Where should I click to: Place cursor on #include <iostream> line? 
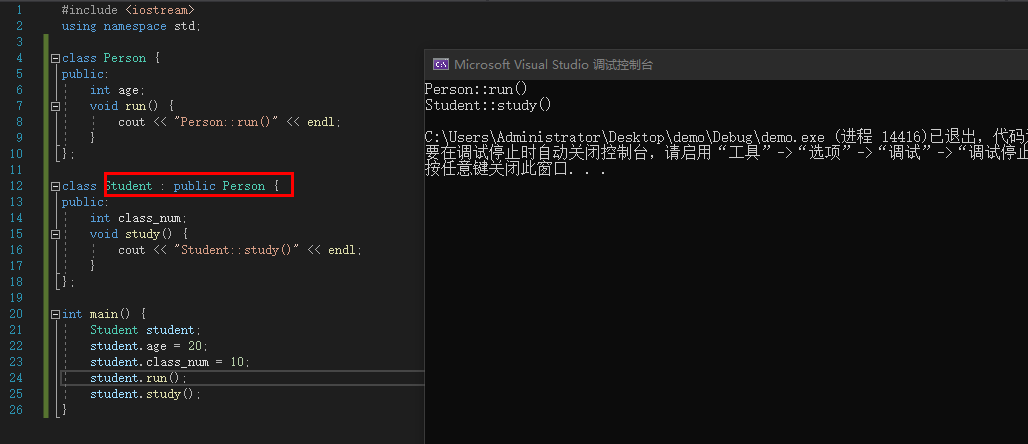pyautogui.click(x=127, y=10)
